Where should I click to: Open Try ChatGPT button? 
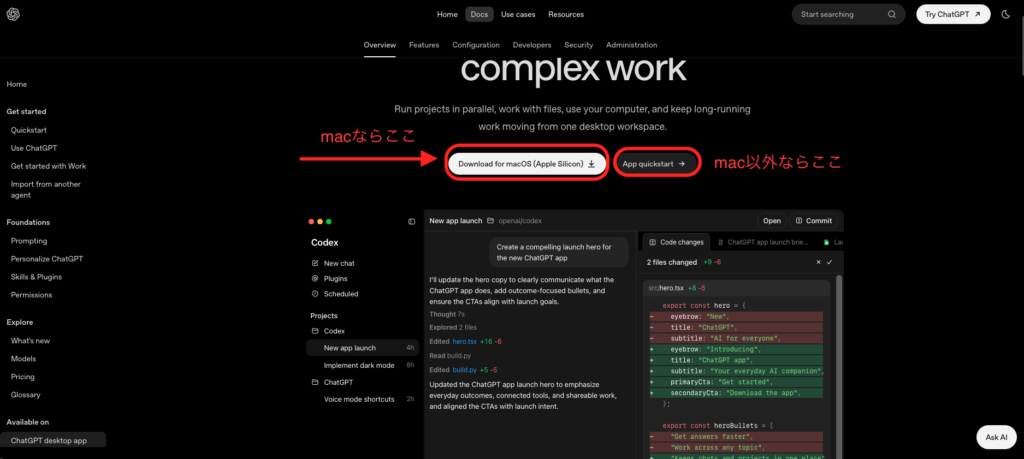click(953, 14)
